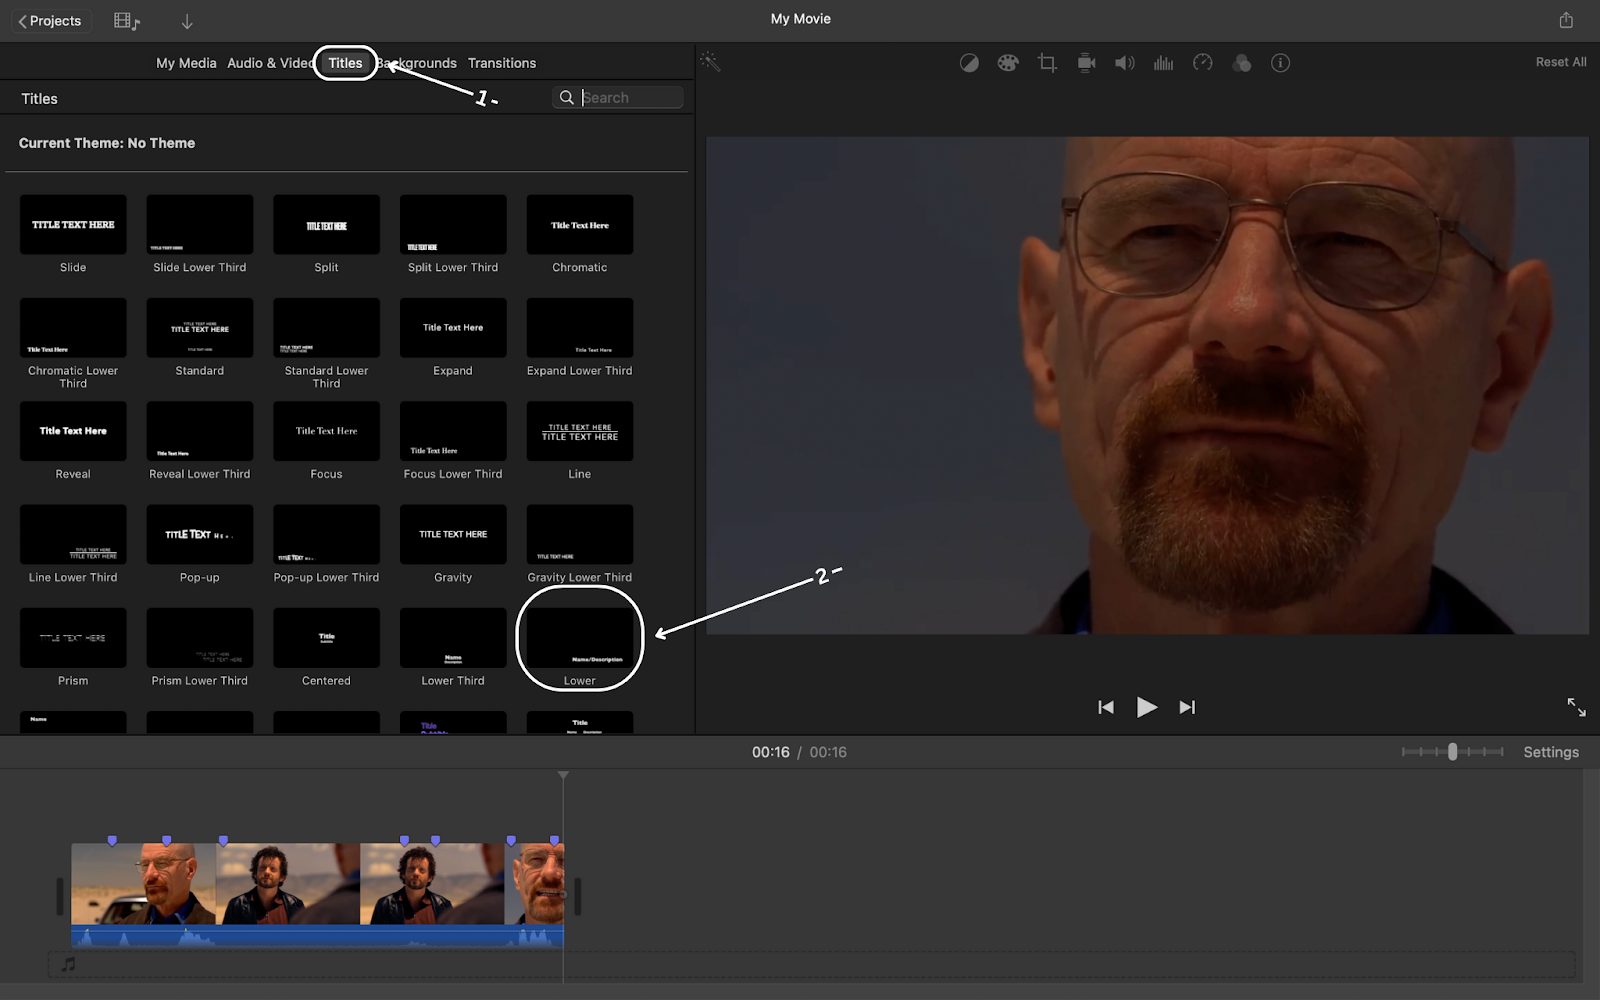Click the titles Search field
This screenshot has height=1000, width=1600.
(x=618, y=97)
